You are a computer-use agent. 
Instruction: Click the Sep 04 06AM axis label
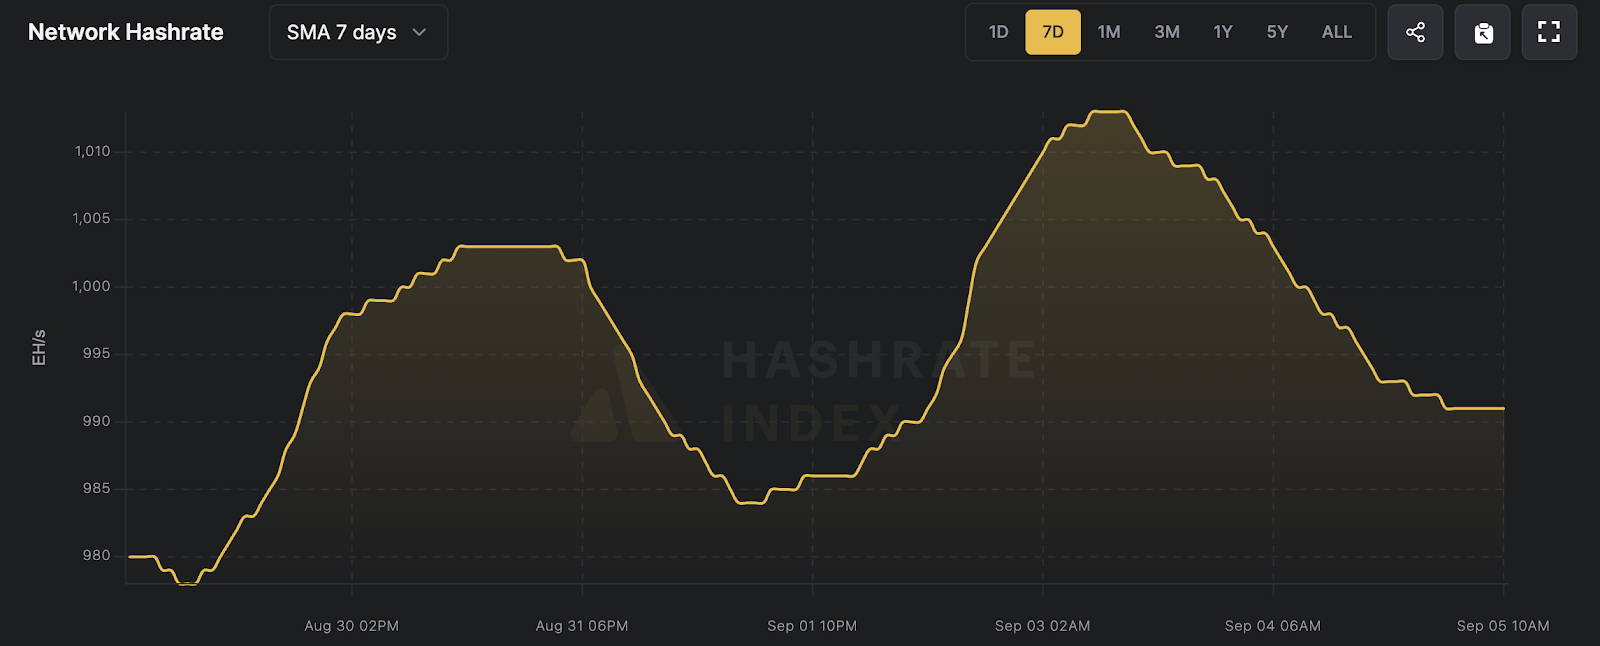click(x=1273, y=626)
